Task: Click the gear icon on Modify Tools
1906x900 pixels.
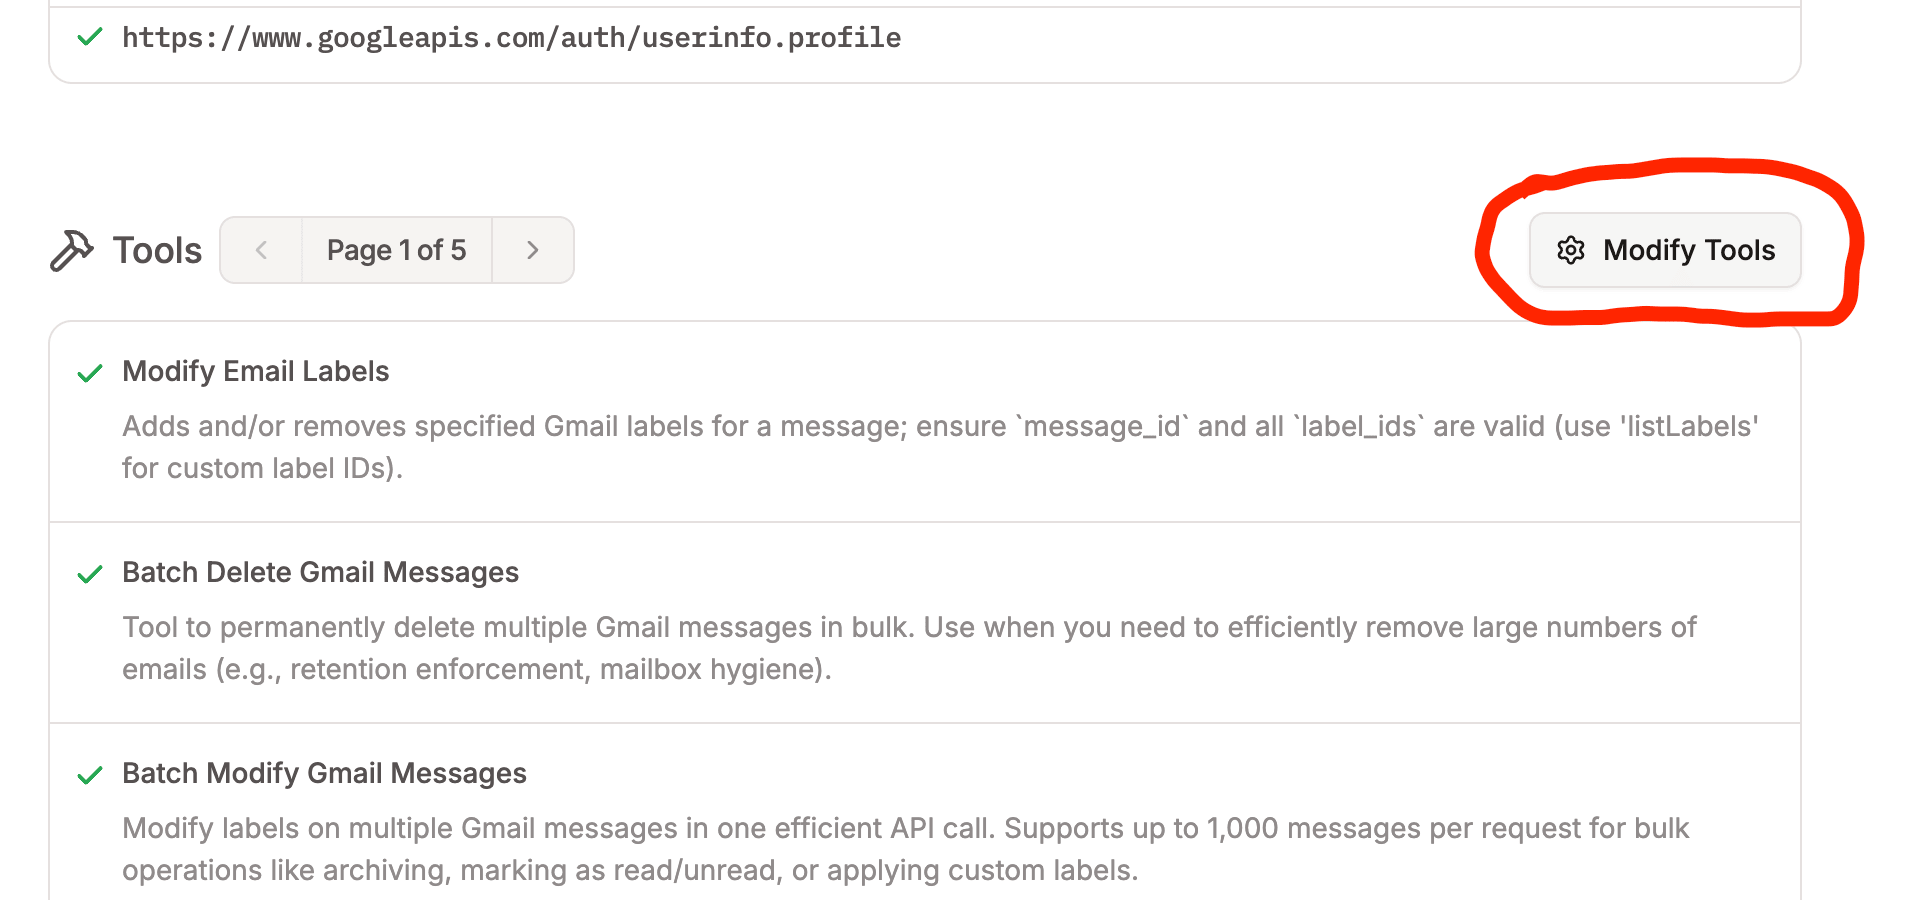Action: tap(1571, 251)
